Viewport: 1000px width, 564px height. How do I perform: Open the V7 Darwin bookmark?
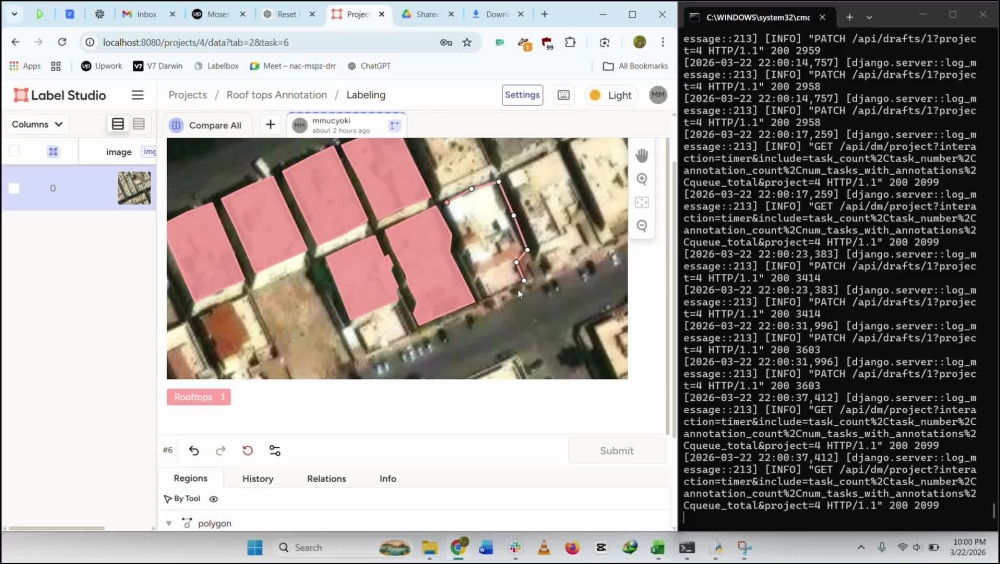158,66
